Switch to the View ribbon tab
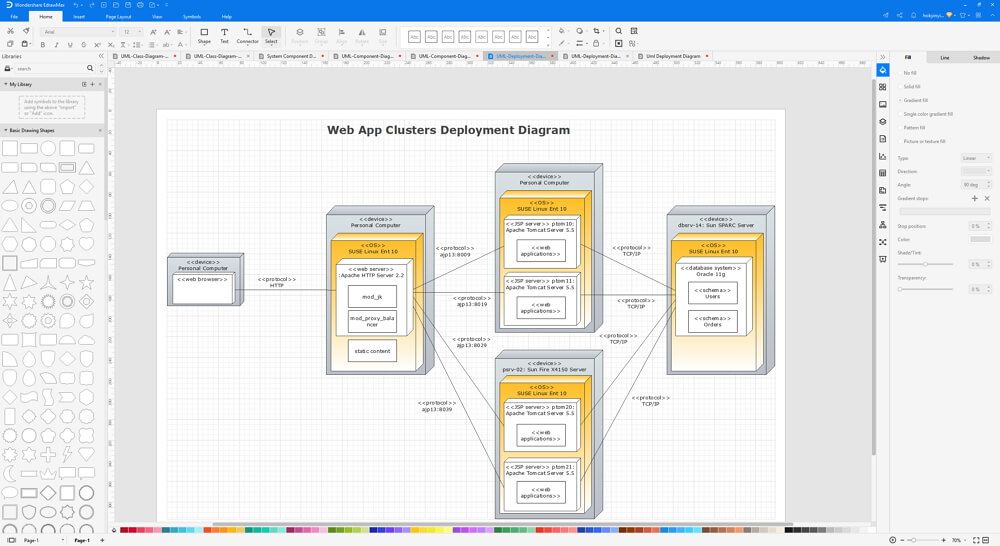The width and height of the screenshot is (1000, 546). (157, 17)
